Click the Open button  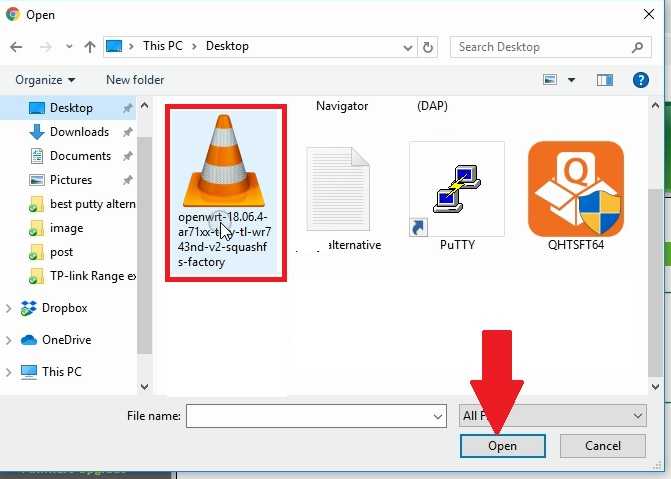click(x=502, y=446)
